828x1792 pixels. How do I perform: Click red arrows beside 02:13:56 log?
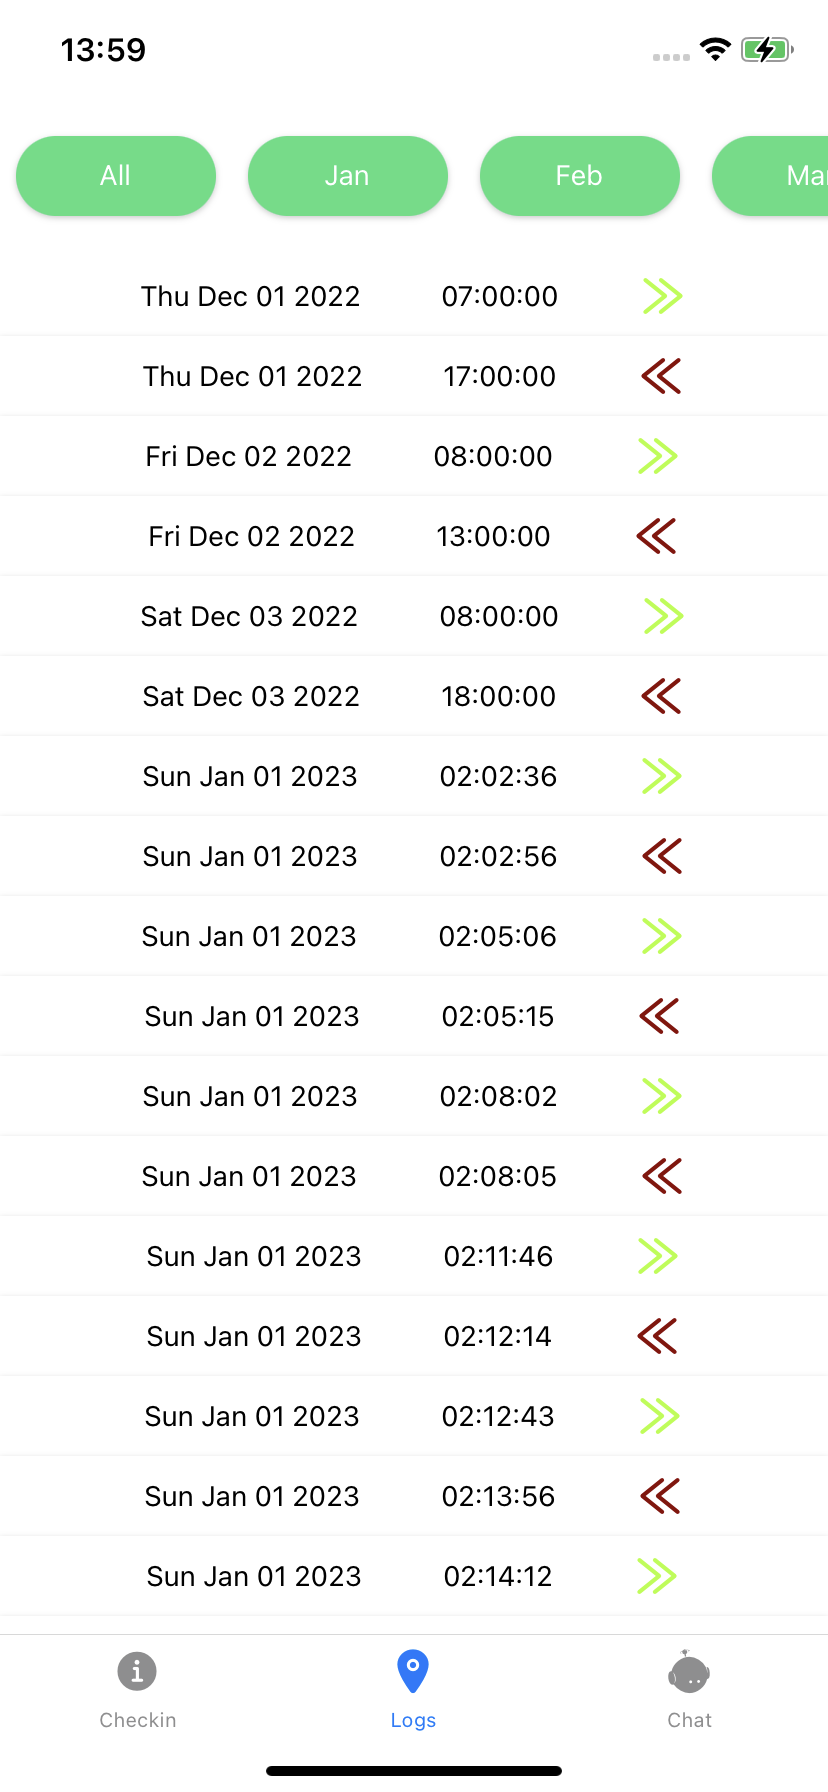click(660, 1496)
